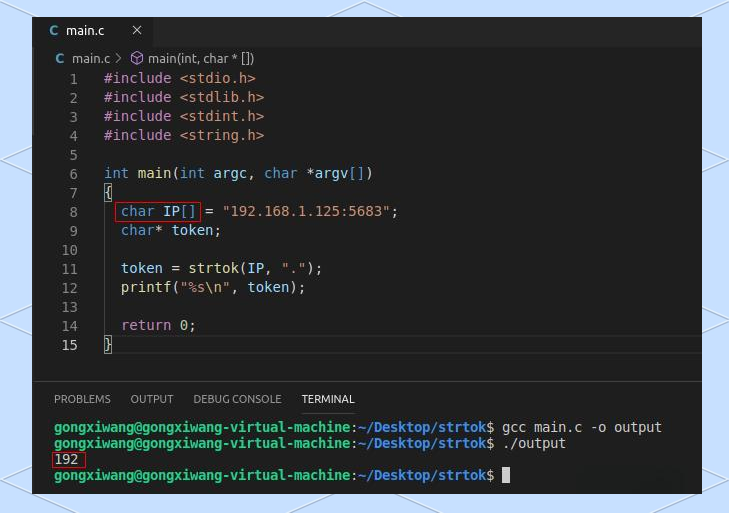The width and height of the screenshot is (729, 513).
Task: Click line number 11 in the gutter
Action: tap(69, 269)
